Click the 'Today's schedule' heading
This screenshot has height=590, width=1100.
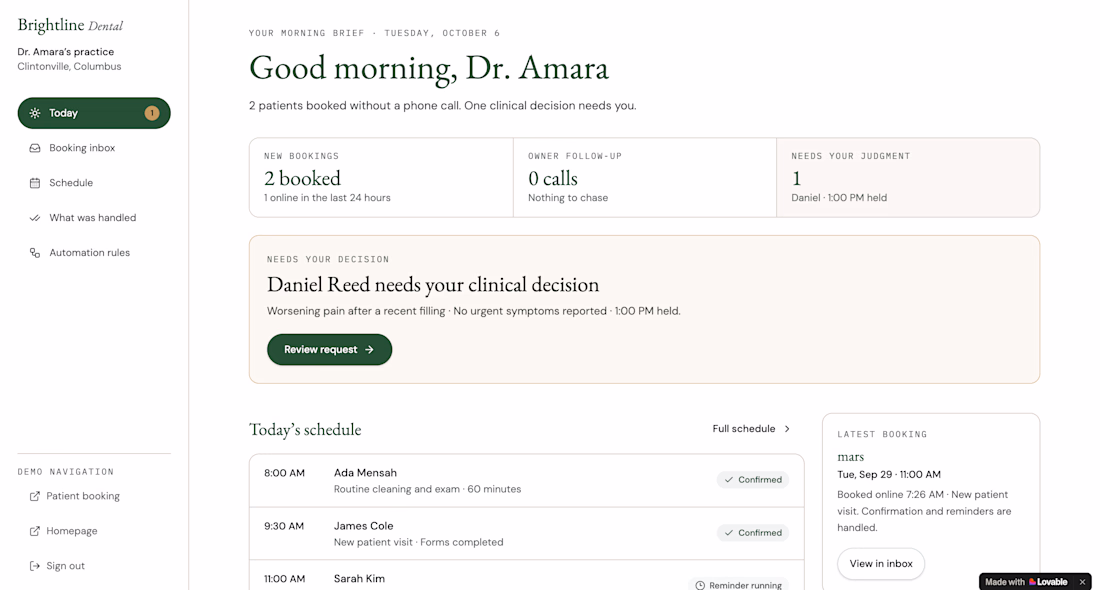pos(305,429)
